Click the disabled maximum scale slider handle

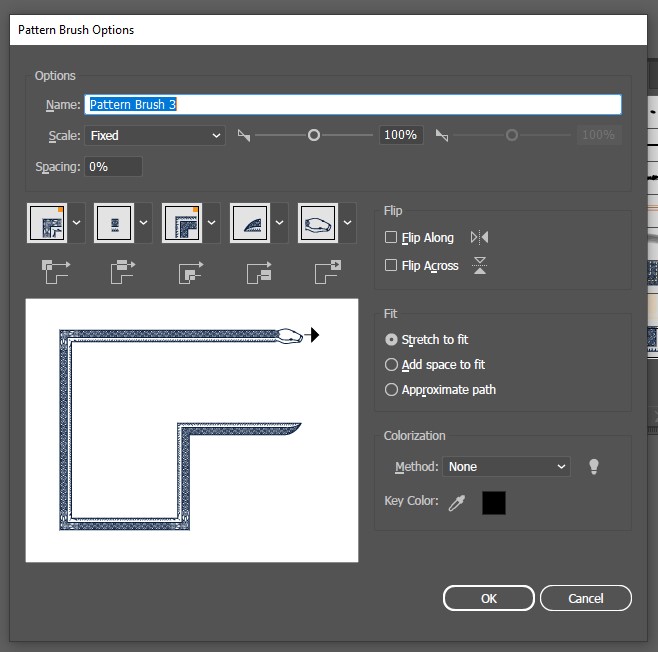pyautogui.click(x=512, y=135)
